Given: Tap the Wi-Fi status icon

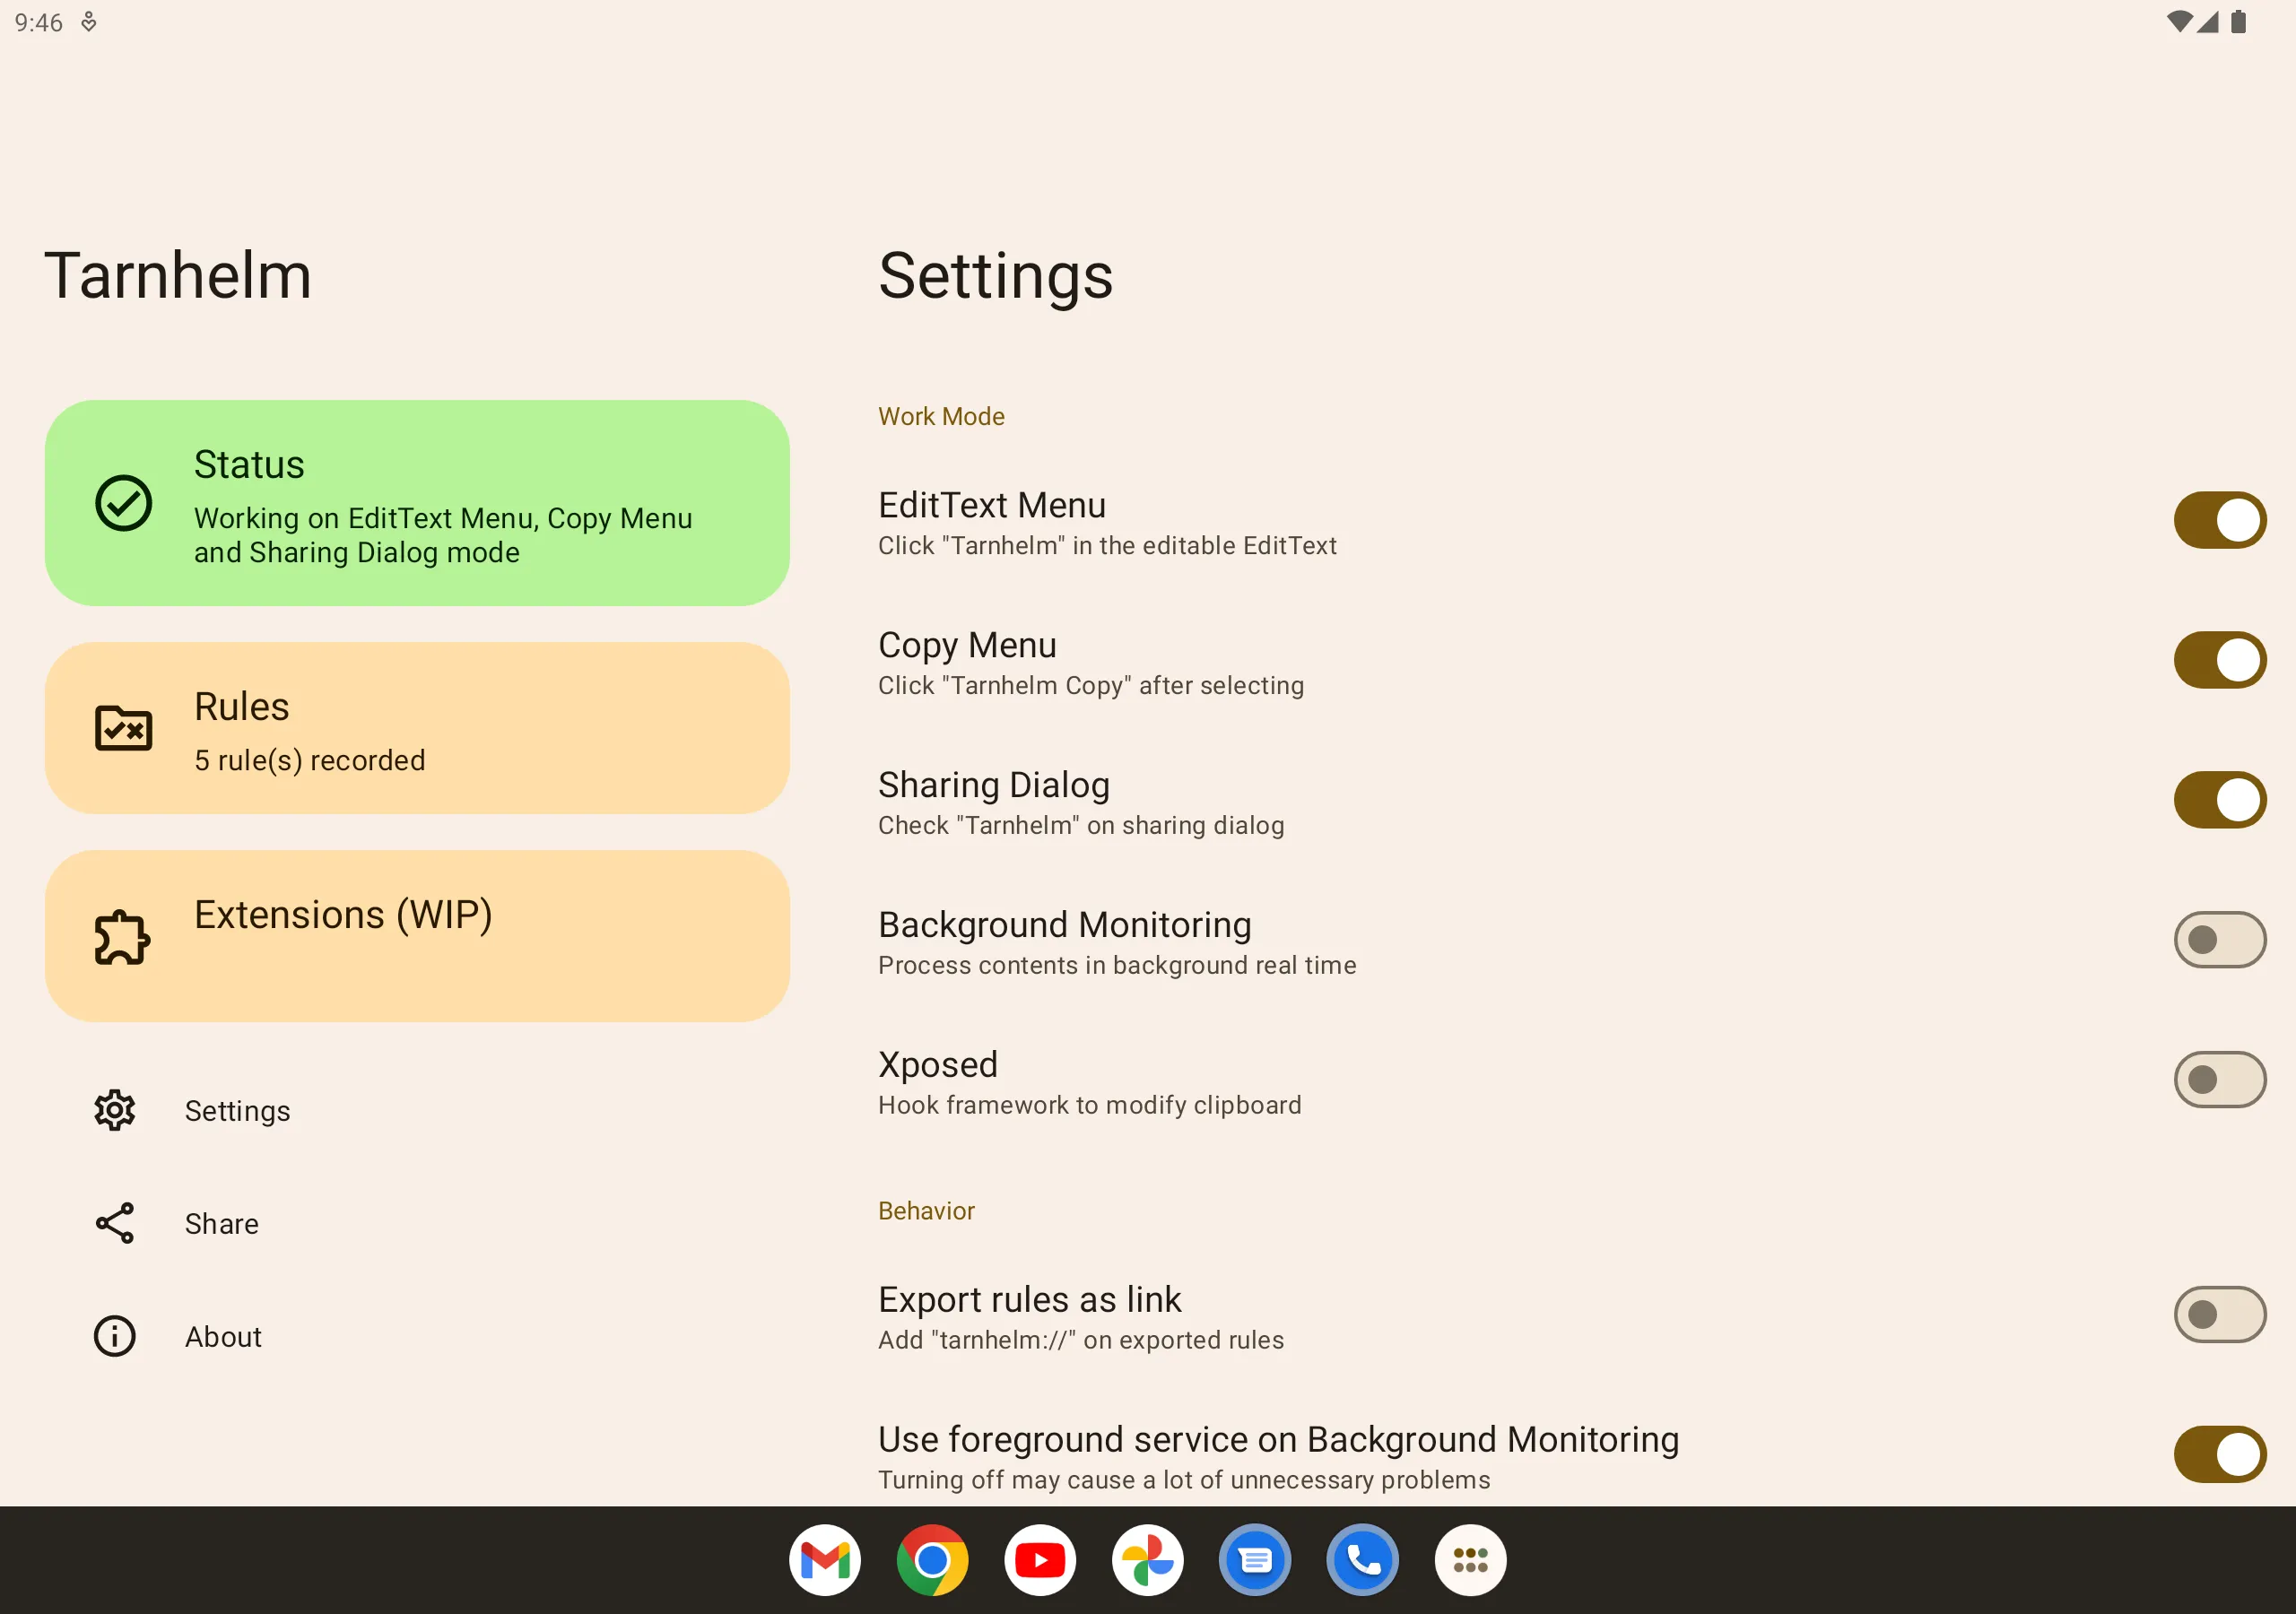Looking at the screenshot, I should (x=2179, y=22).
